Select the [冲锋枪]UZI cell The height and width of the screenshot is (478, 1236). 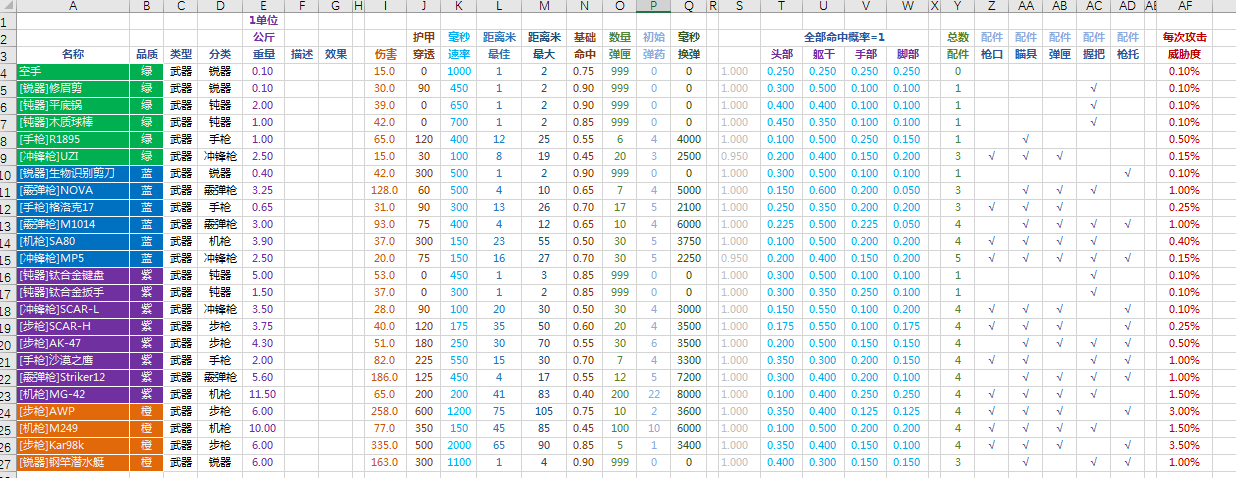coord(73,156)
